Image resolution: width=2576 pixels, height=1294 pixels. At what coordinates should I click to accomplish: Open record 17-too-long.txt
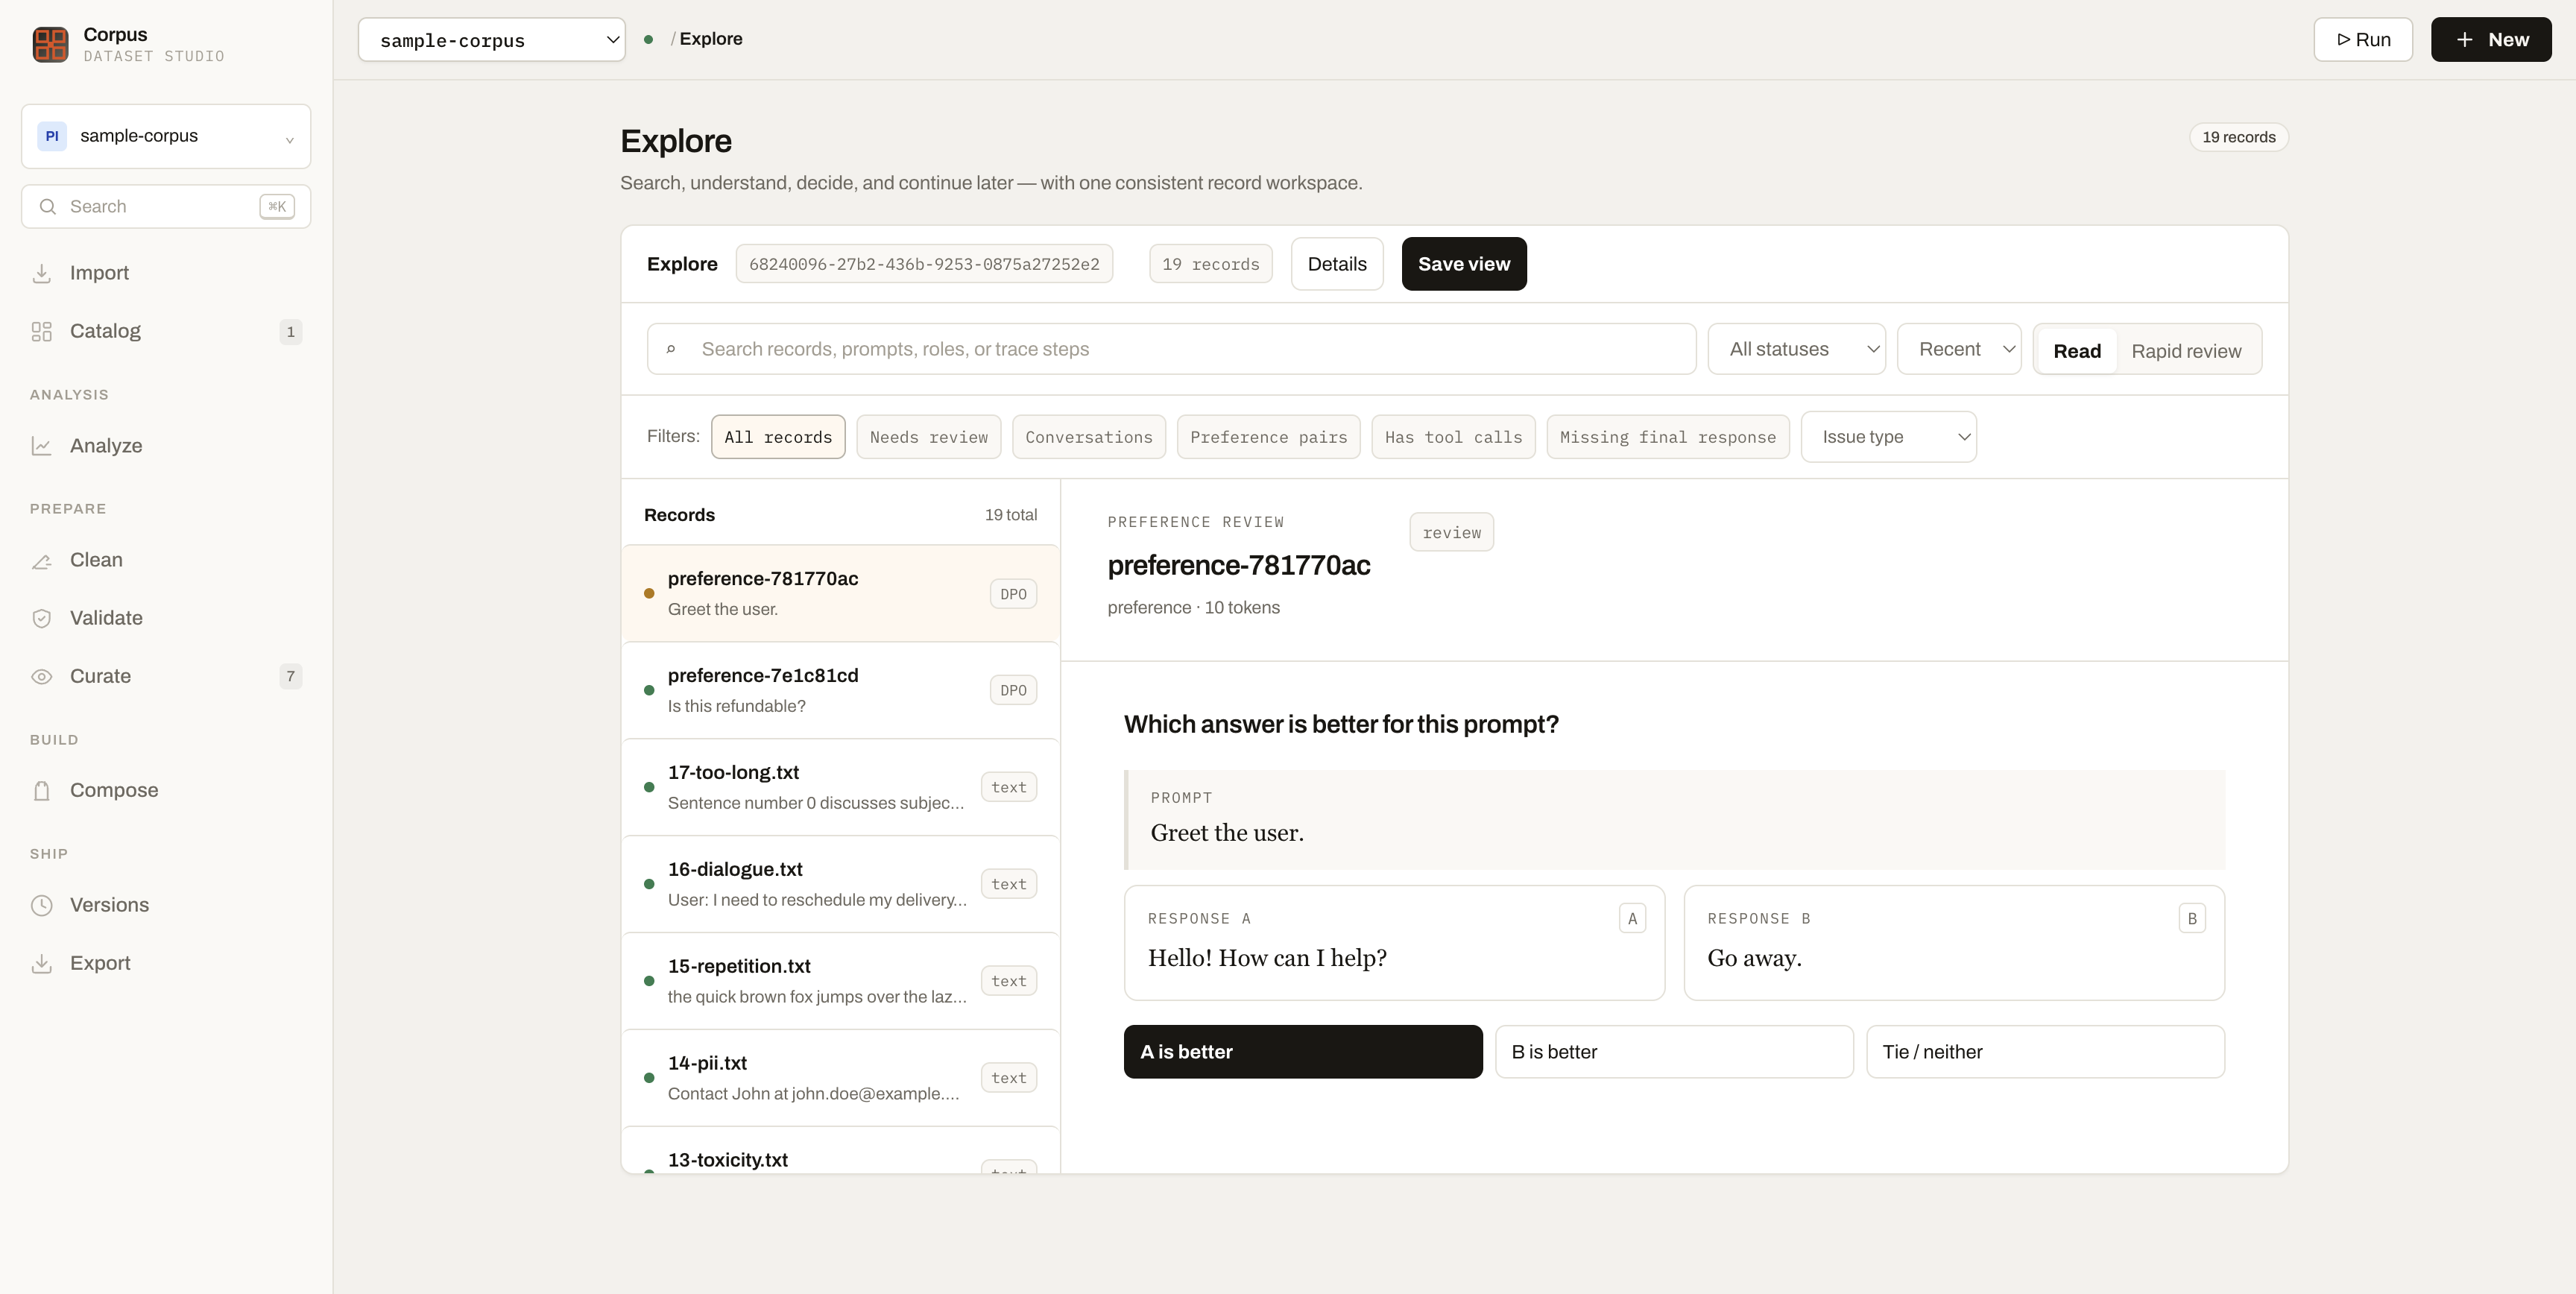840,787
